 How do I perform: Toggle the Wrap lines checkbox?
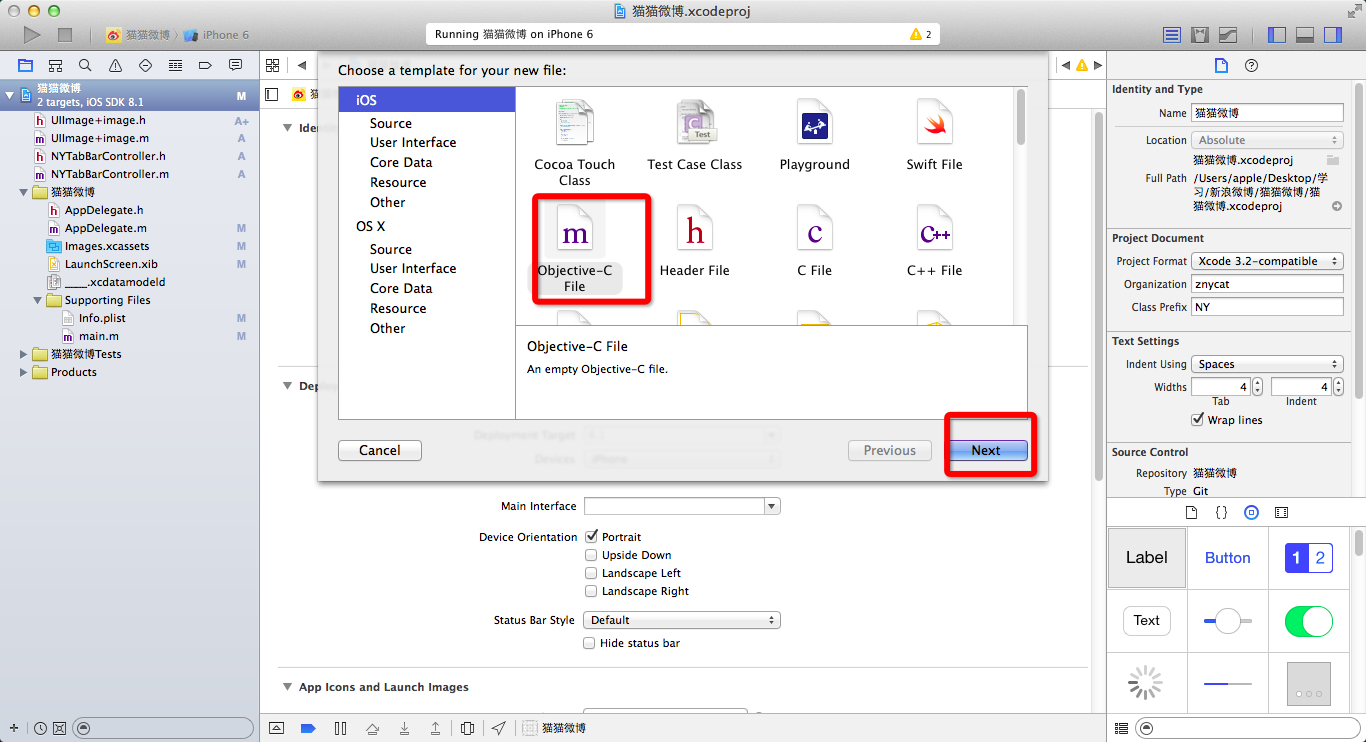1198,419
